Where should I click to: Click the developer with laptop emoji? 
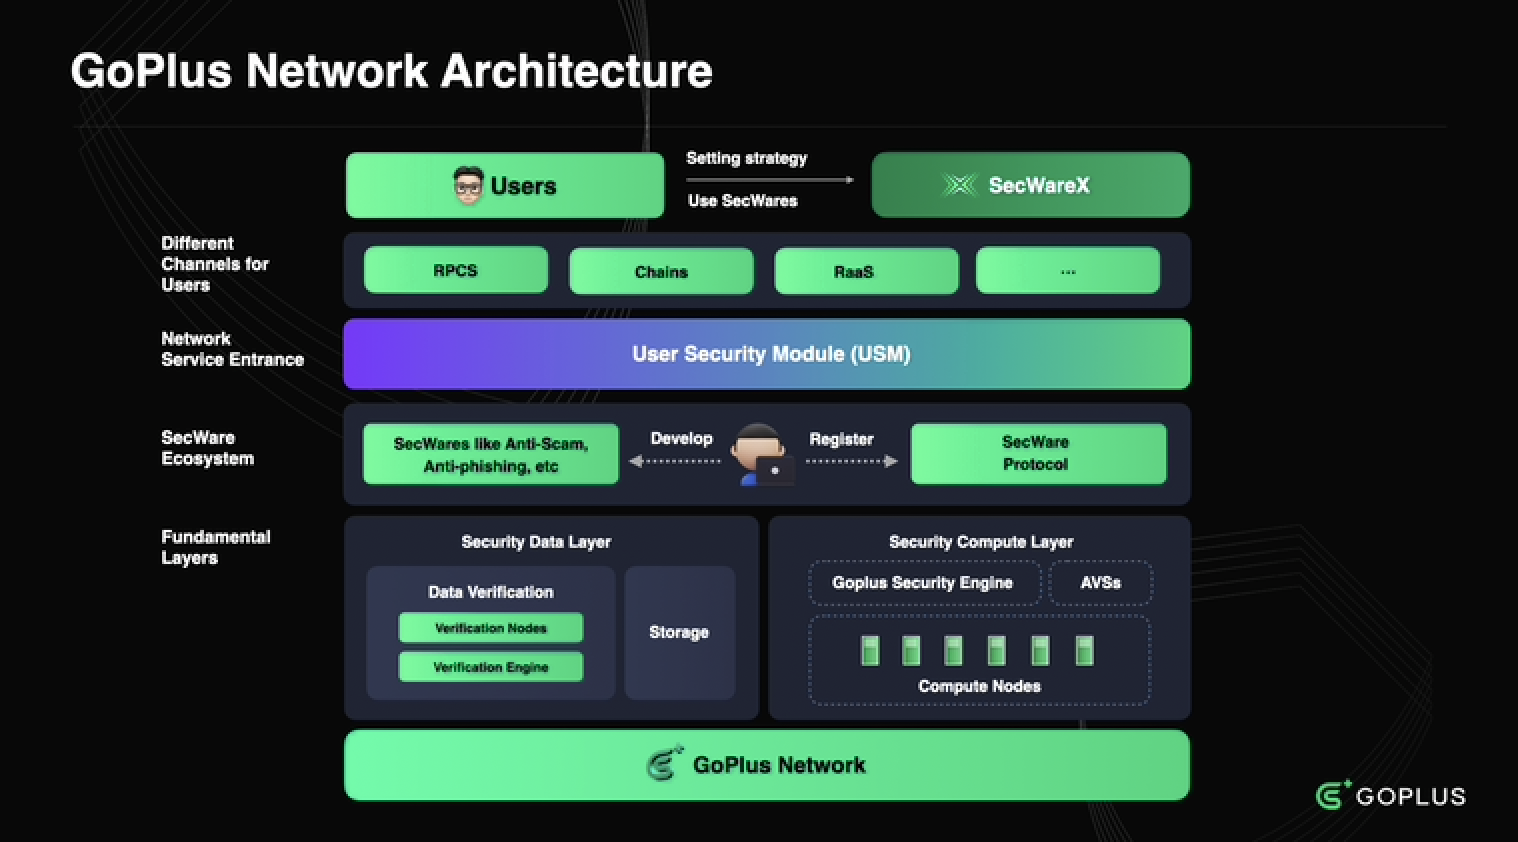tap(762, 455)
